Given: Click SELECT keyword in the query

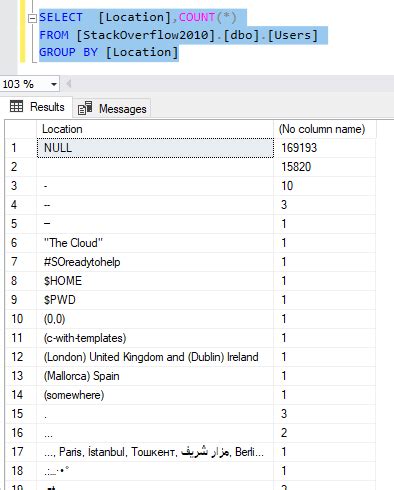Looking at the screenshot, I should pyautogui.click(x=61, y=17).
